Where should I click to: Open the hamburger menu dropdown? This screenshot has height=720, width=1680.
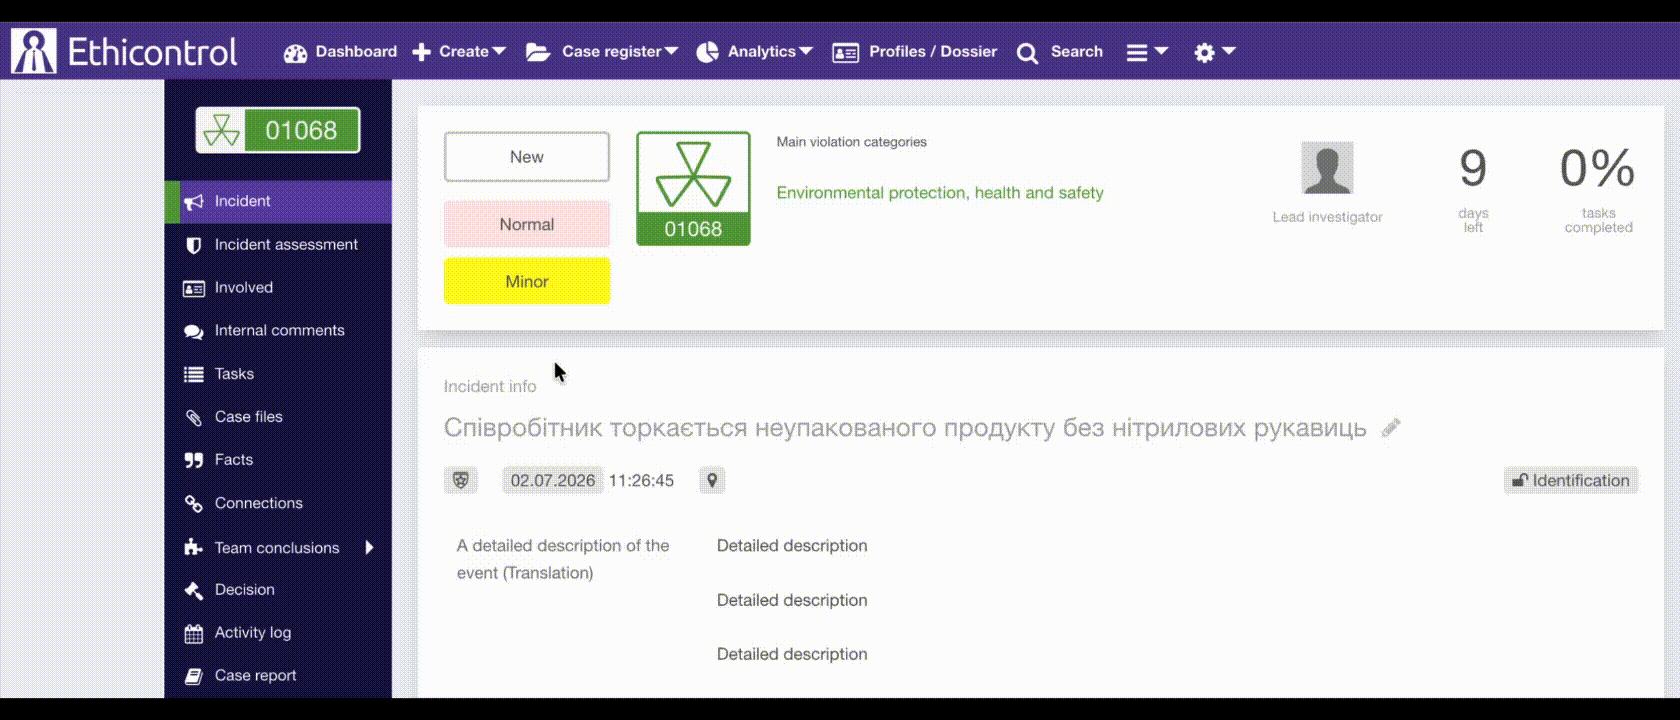1147,52
